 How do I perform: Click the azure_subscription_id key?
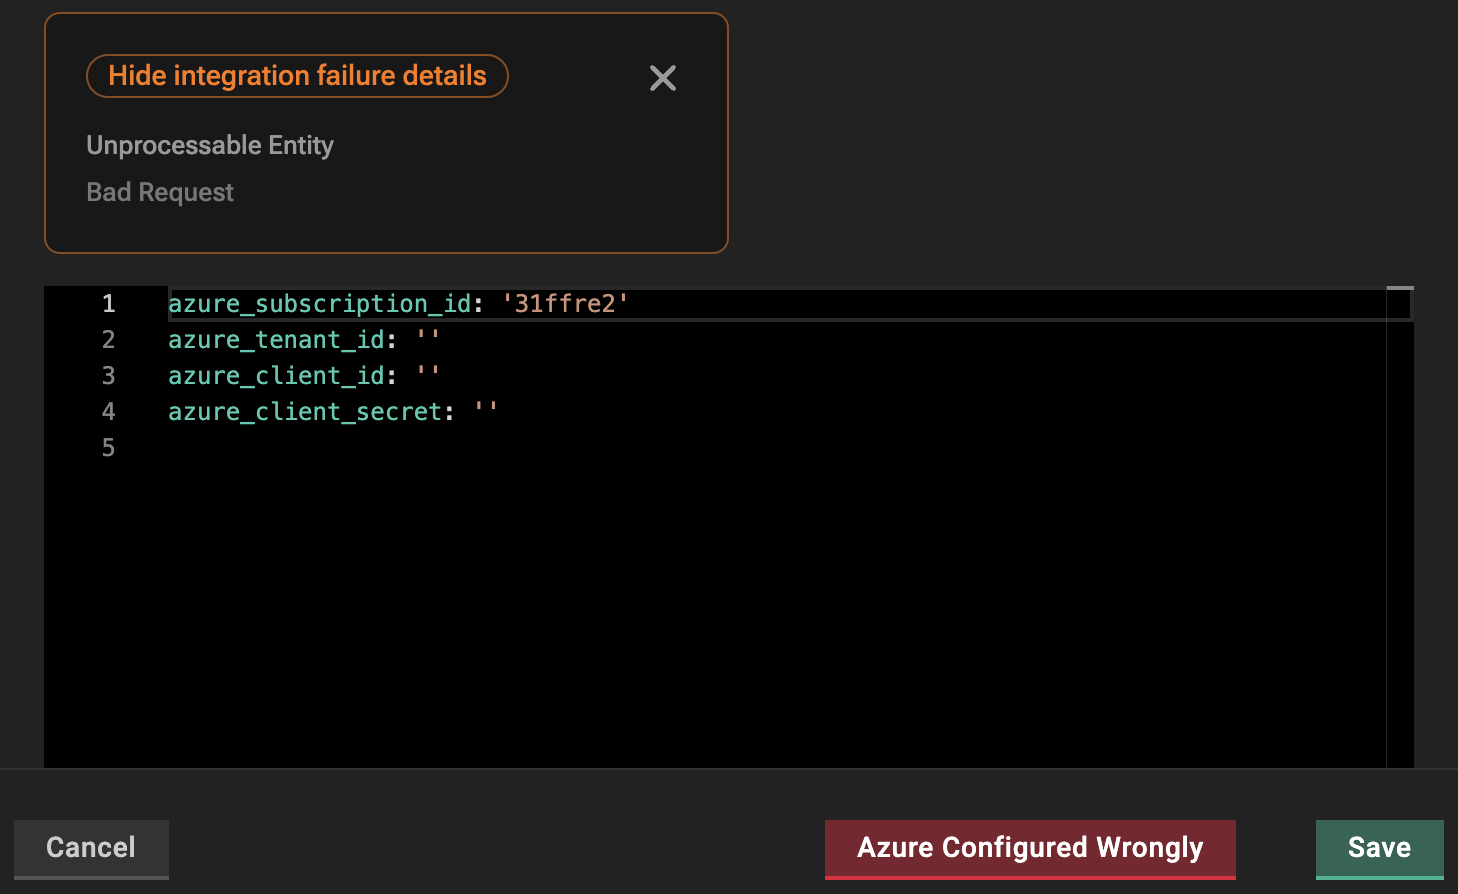click(x=319, y=304)
